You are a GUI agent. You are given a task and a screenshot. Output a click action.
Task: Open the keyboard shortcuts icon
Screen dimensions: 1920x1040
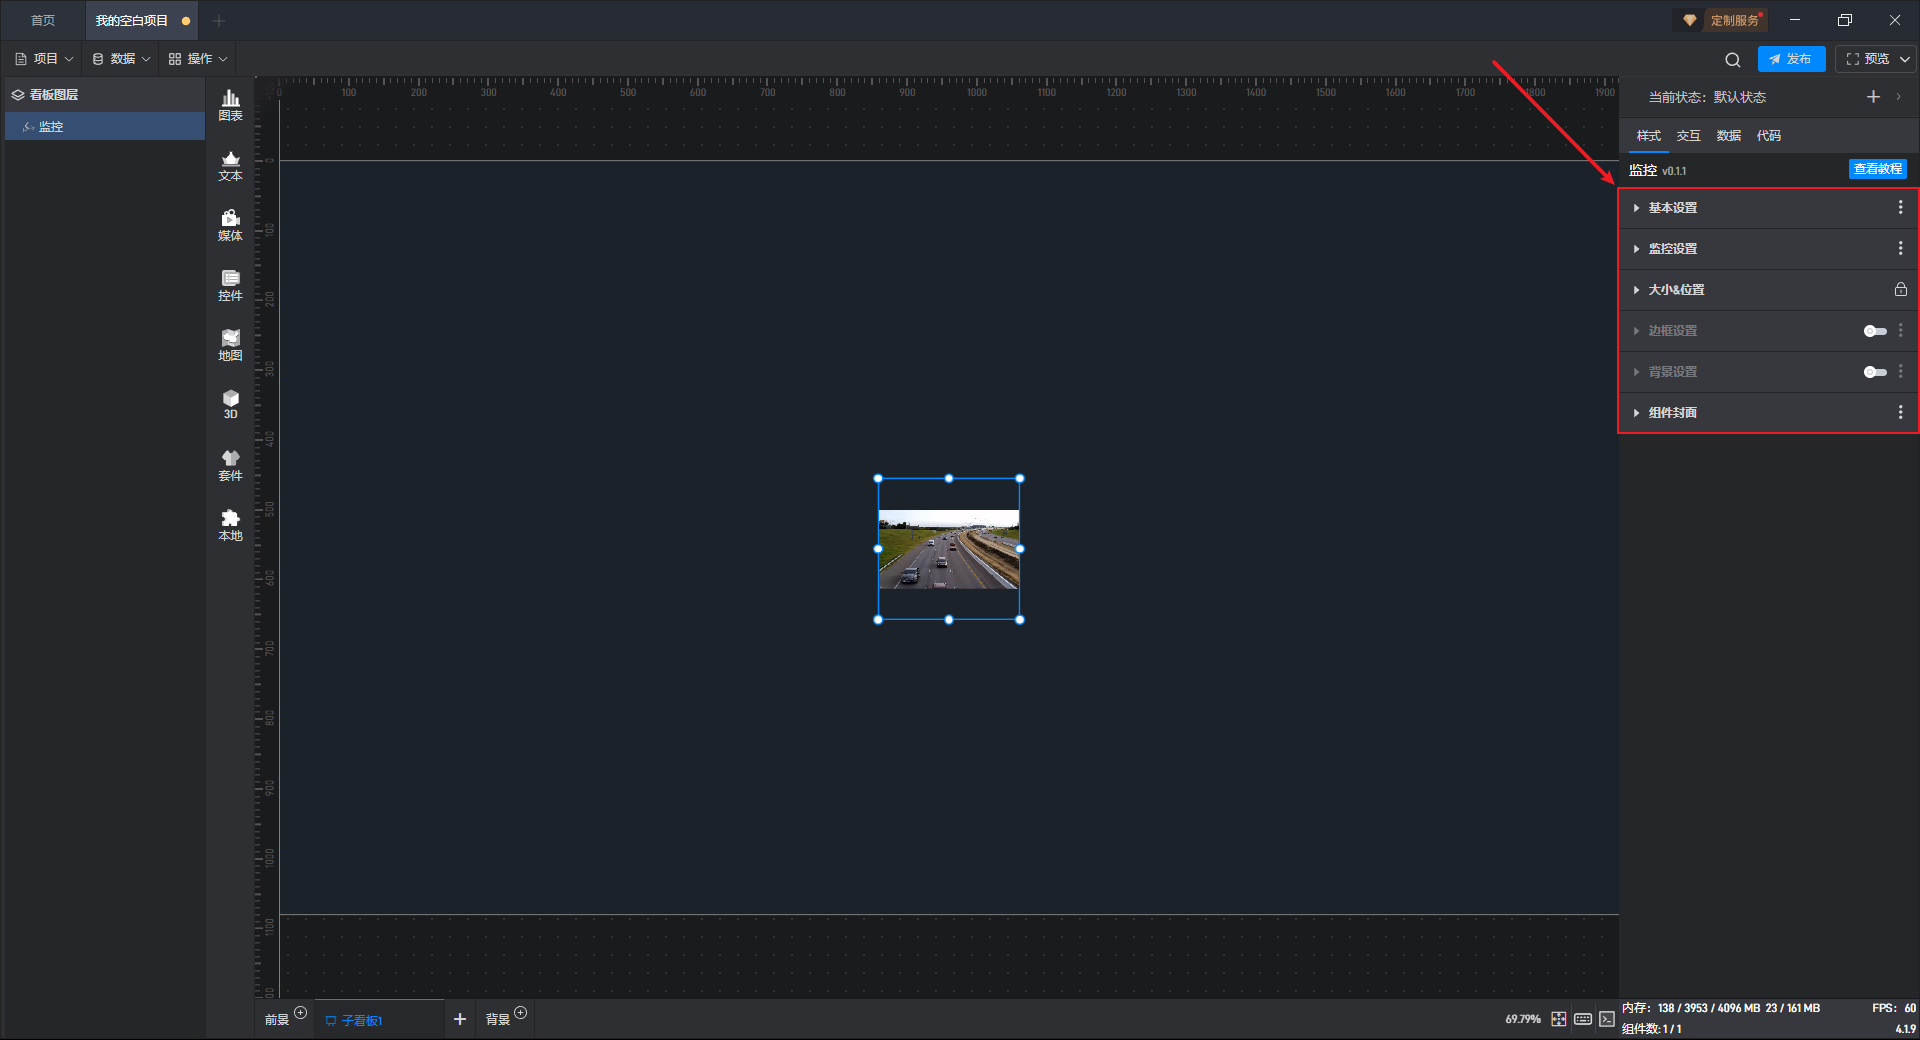[1583, 1019]
